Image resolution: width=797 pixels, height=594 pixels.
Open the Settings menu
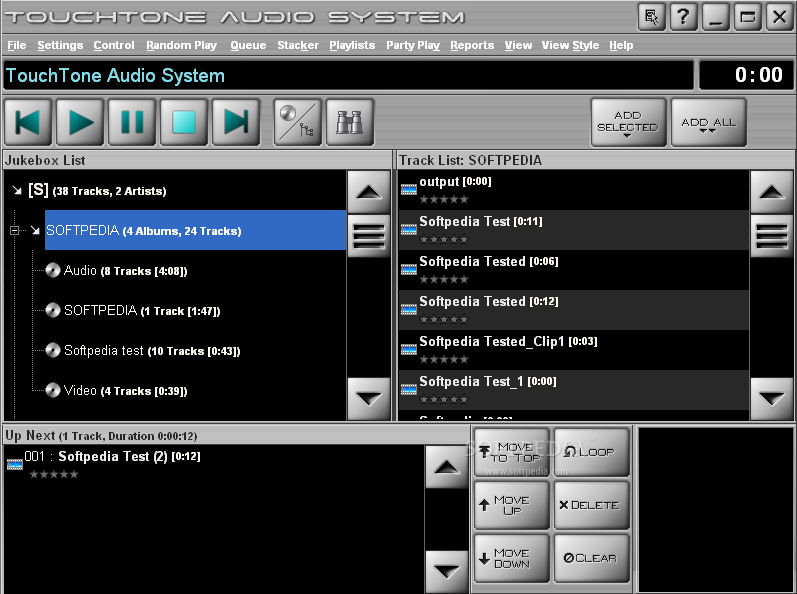[x=60, y=45]
